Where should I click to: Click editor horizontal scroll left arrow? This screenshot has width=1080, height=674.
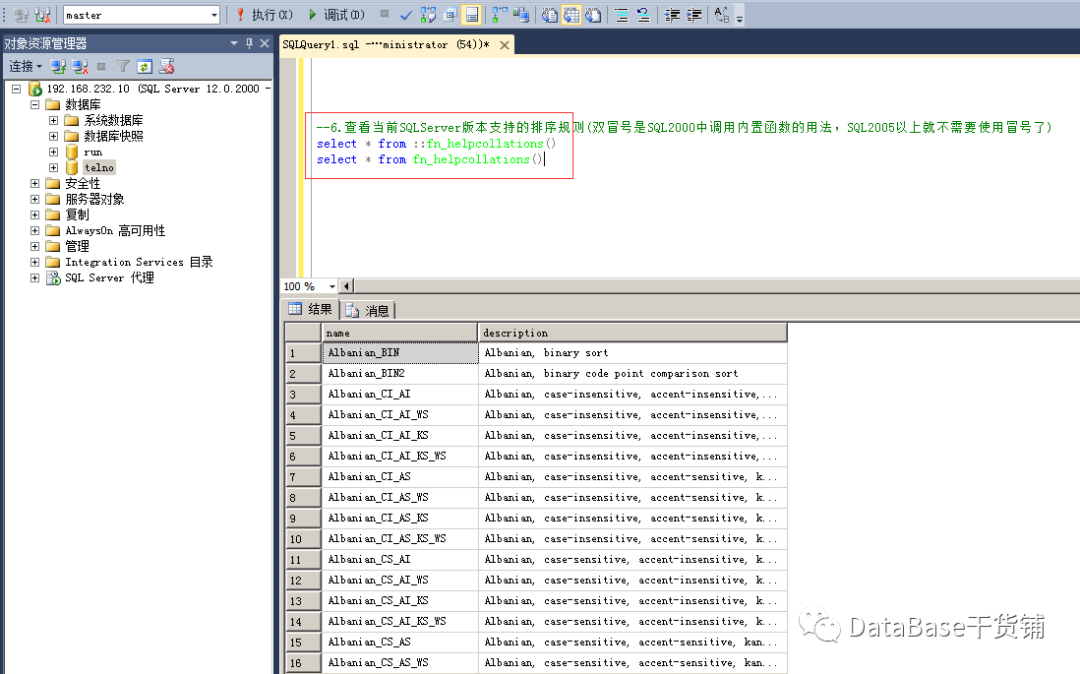coord(346,286)
